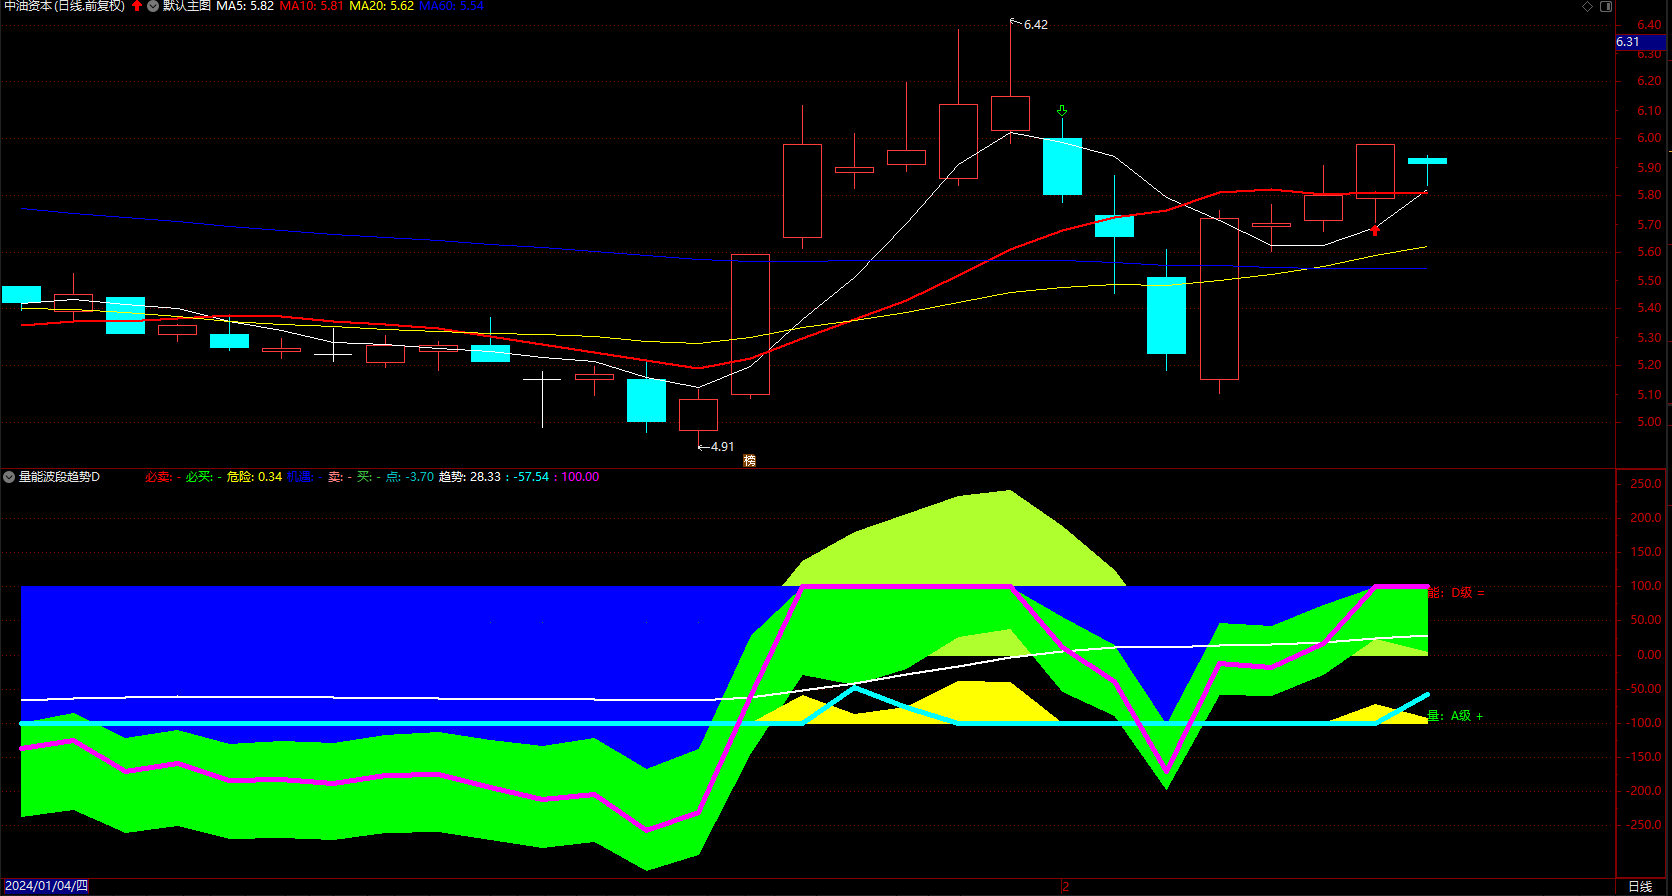Screen dimensions: 1672x896
Task: Click the 250.0 indicator axis label
Action: pyautogui.click(x=1646, y=484)
